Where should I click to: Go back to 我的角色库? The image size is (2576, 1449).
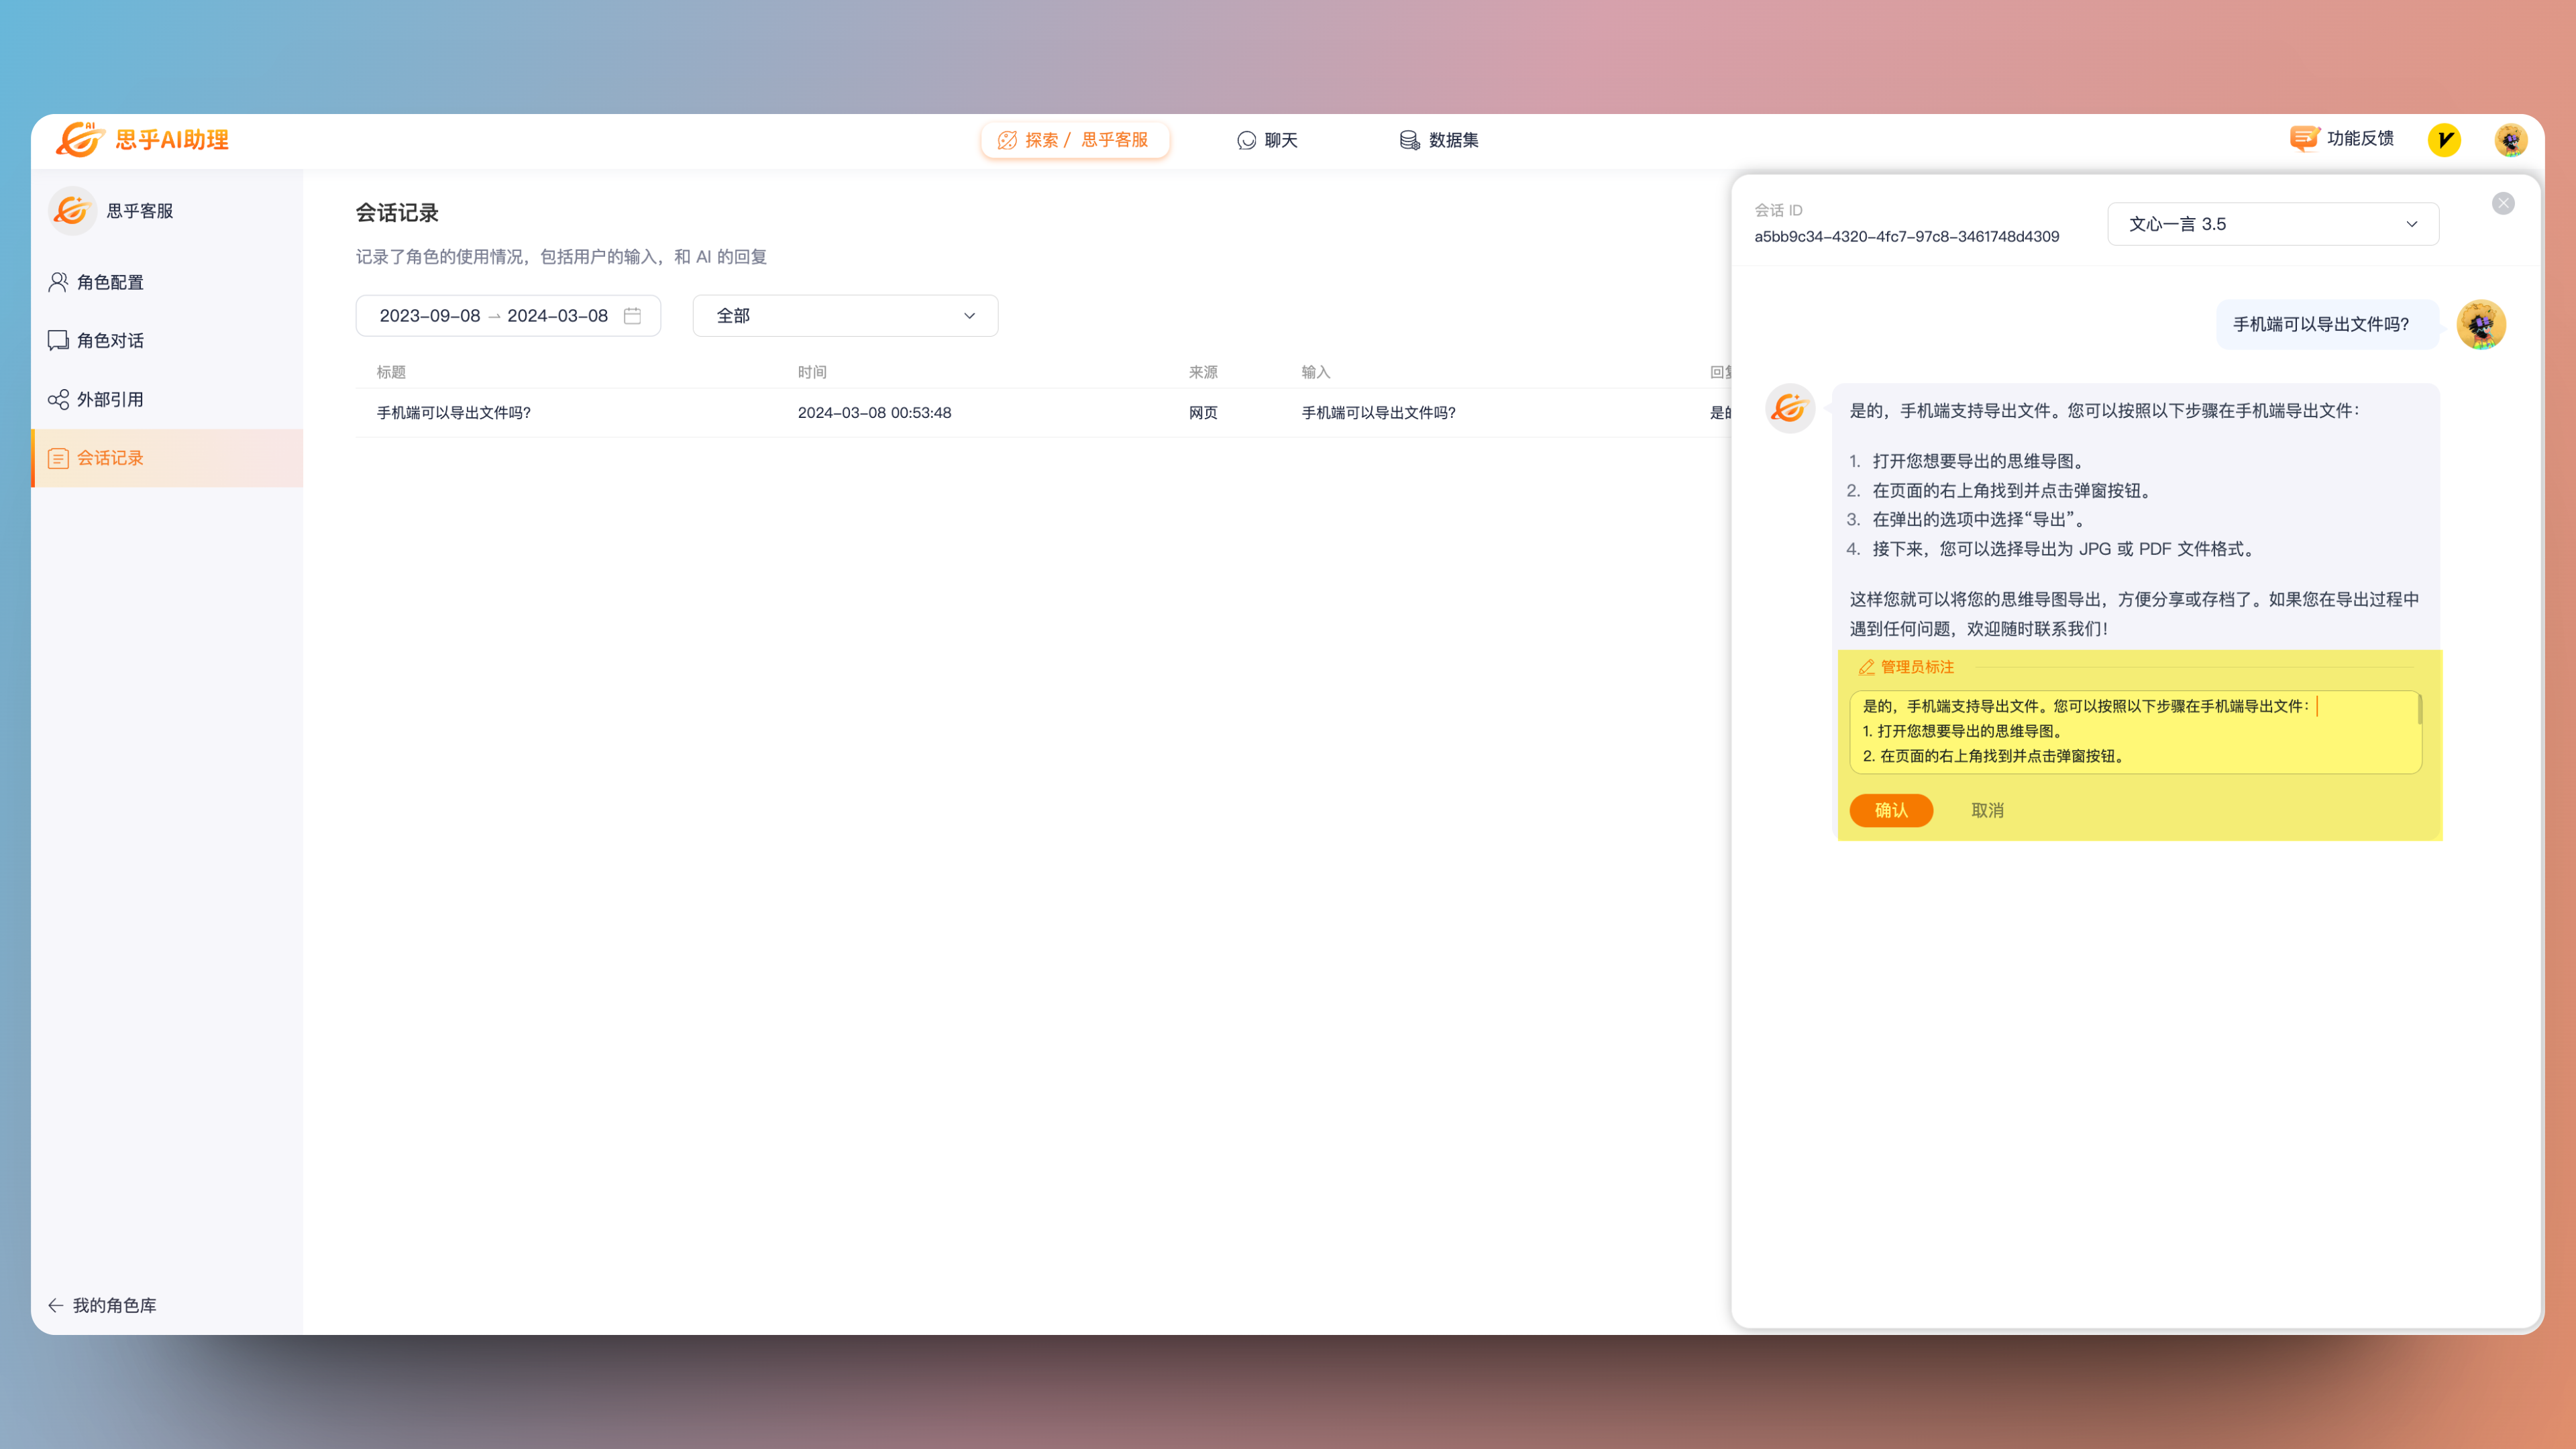[x=103, y=1305]
